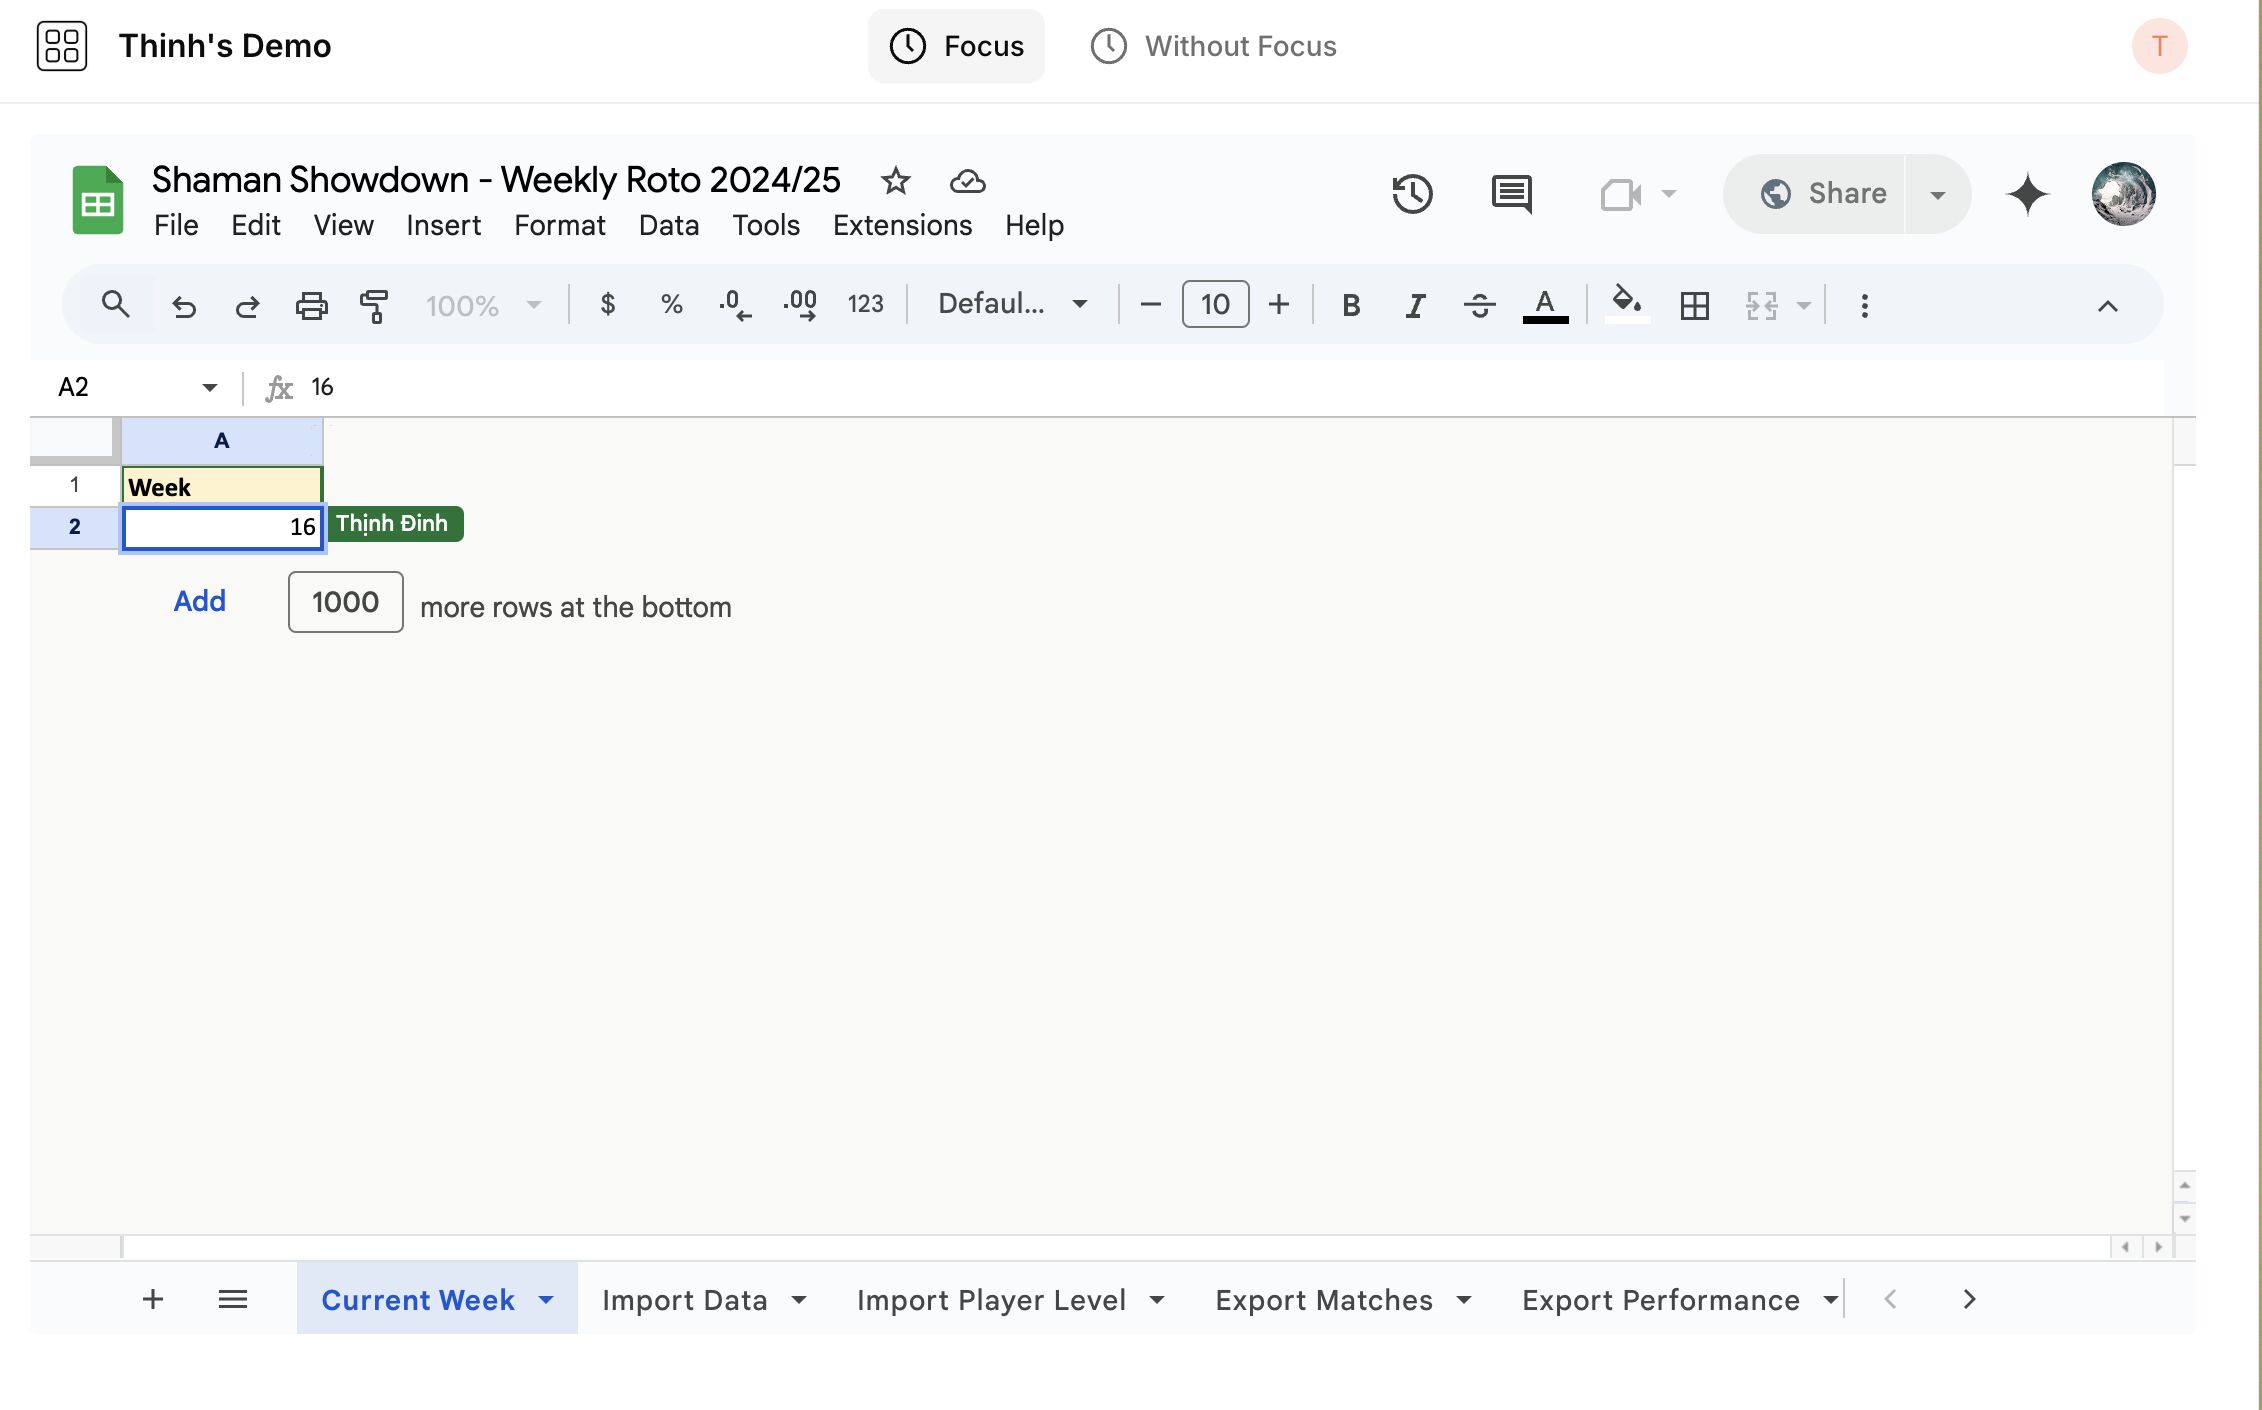The width and height of the screenshot is (2262, 1410).
Task: Toggle strikethrough formatting
Action: [x=1479, y=305]
